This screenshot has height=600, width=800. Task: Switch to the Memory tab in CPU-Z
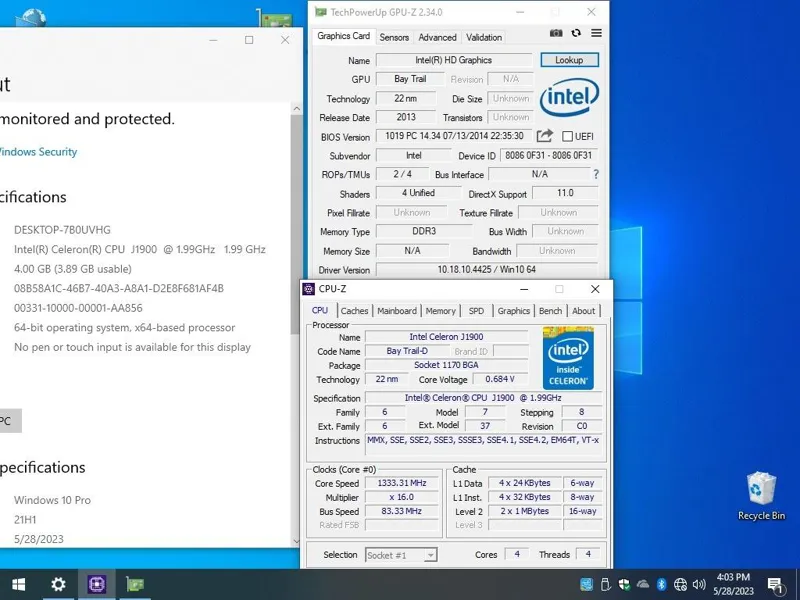(x=440, y=311)
